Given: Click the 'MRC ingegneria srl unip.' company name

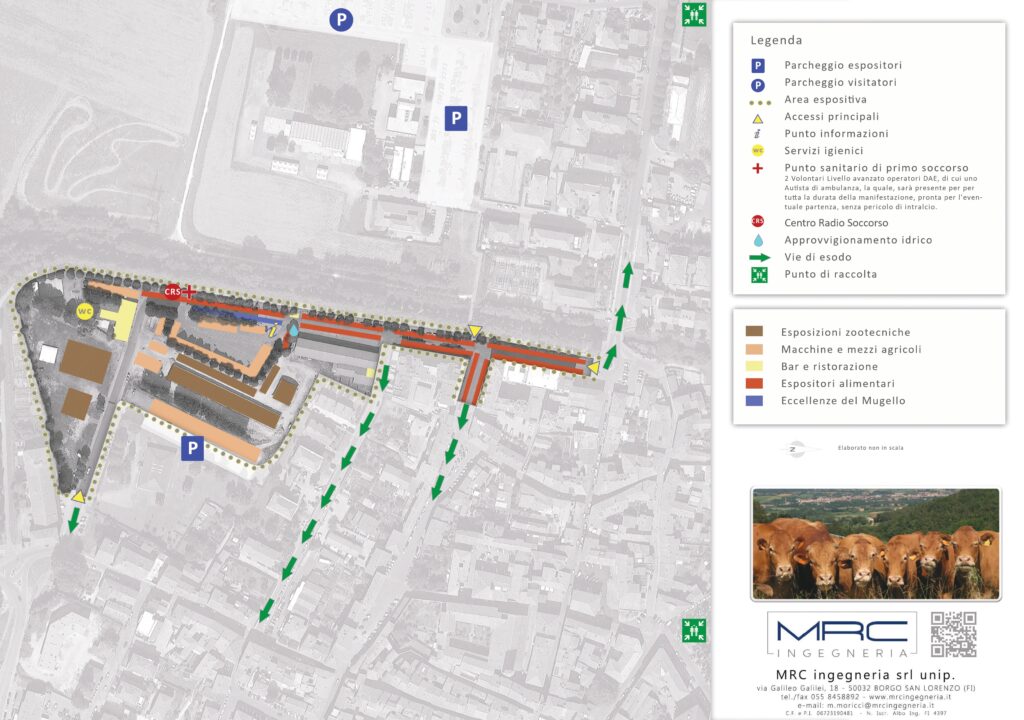Looking at the screenshot, I should coord(865,675).
